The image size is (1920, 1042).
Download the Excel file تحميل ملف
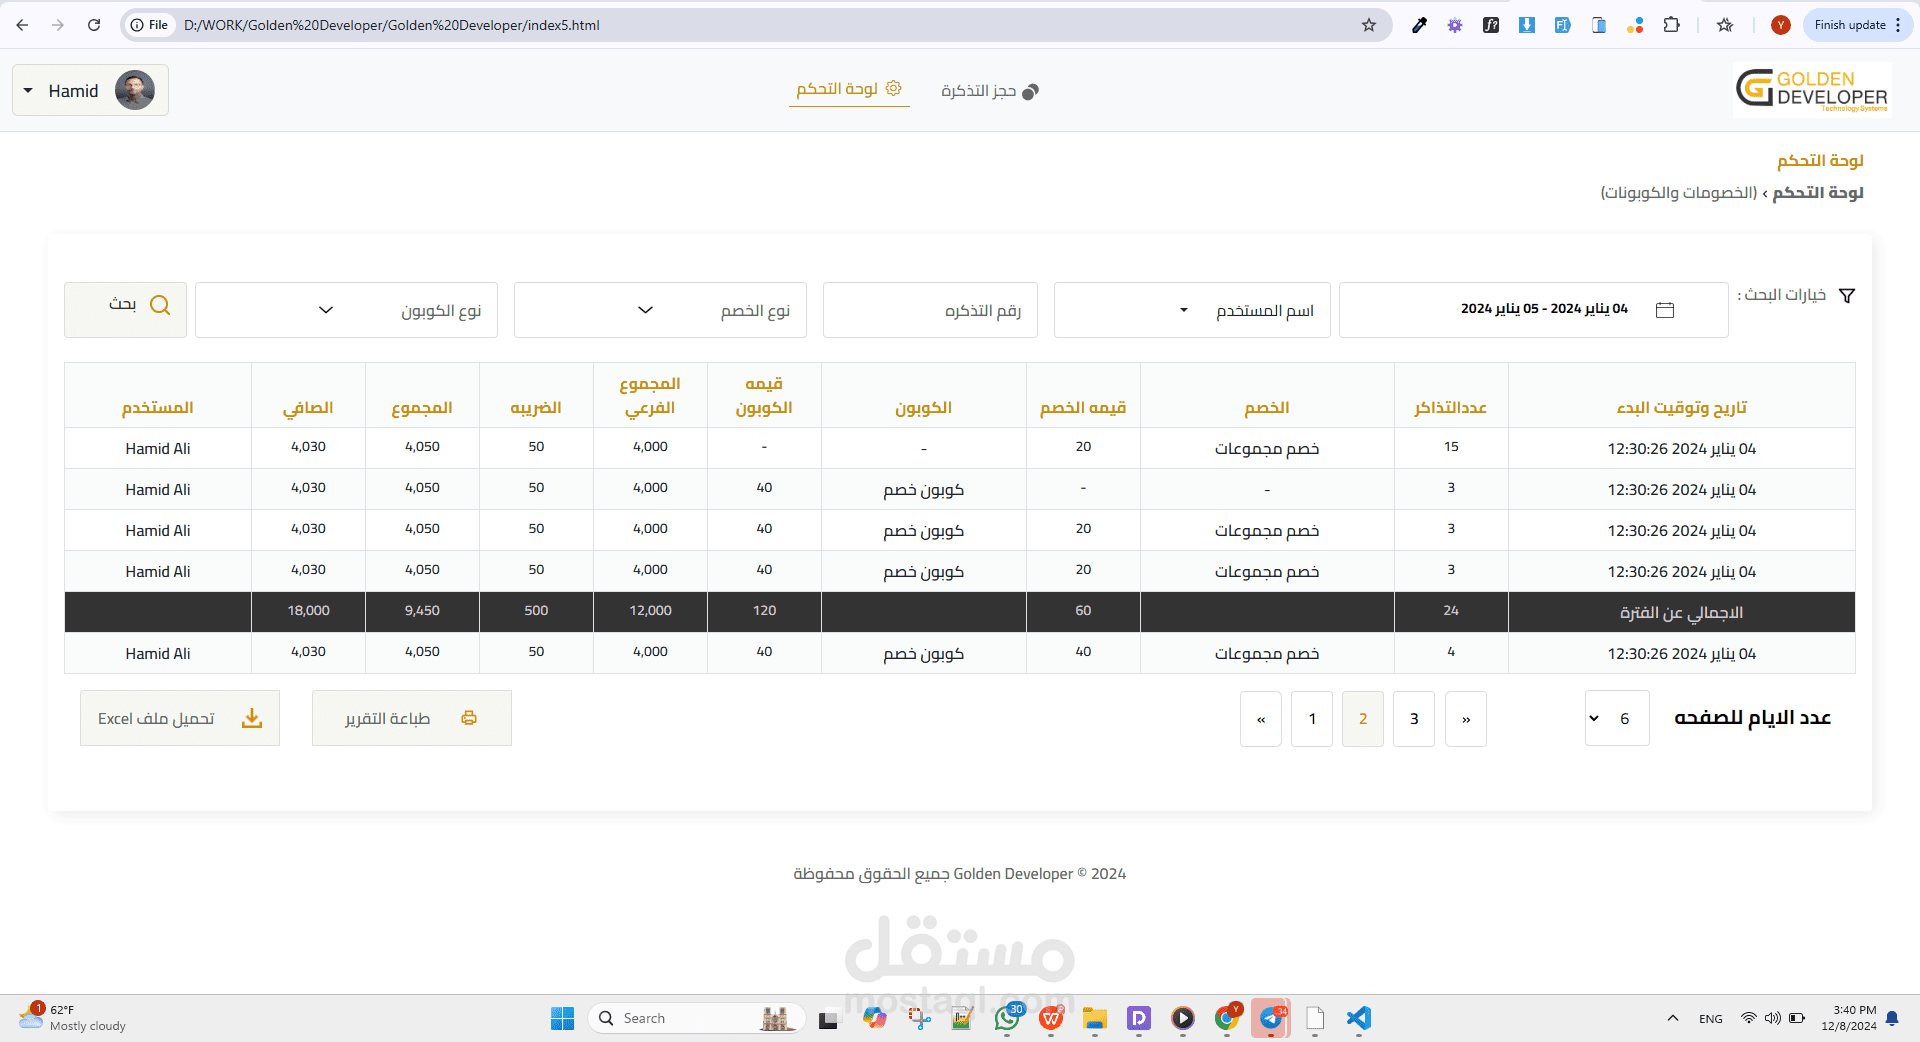180,718
